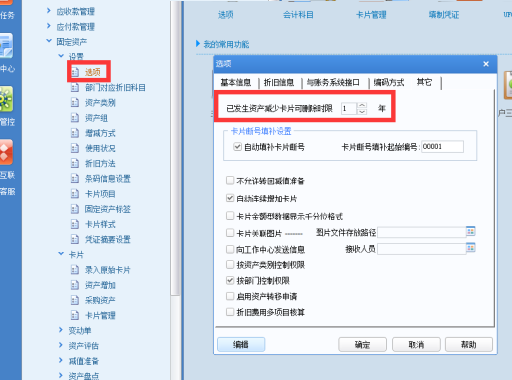Screen dimensions: 512x380
Task: Toggle 自动连续增加卡片 checkbox
Action: (230, 198)
